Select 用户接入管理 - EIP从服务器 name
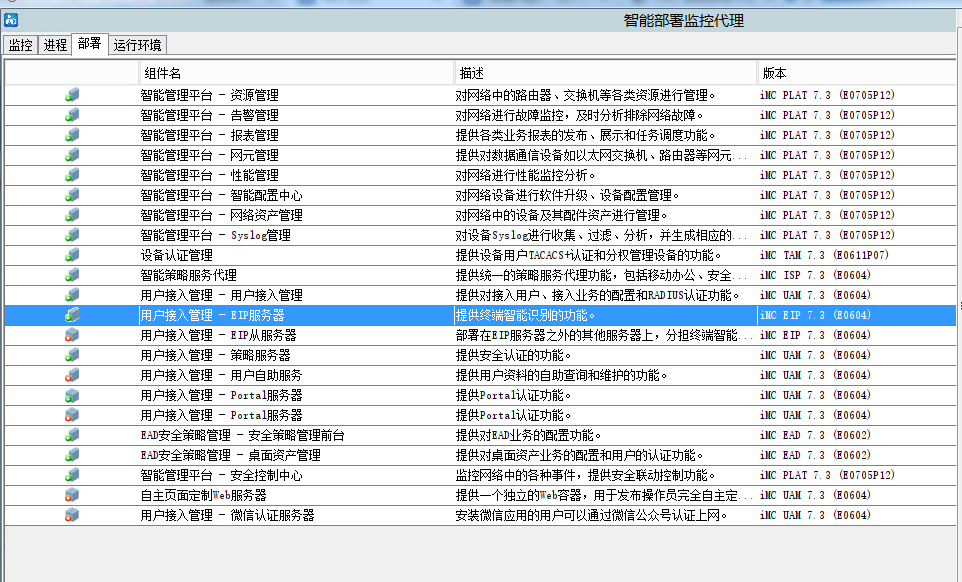This screenshot has height=582, width=962. [218, 335]
